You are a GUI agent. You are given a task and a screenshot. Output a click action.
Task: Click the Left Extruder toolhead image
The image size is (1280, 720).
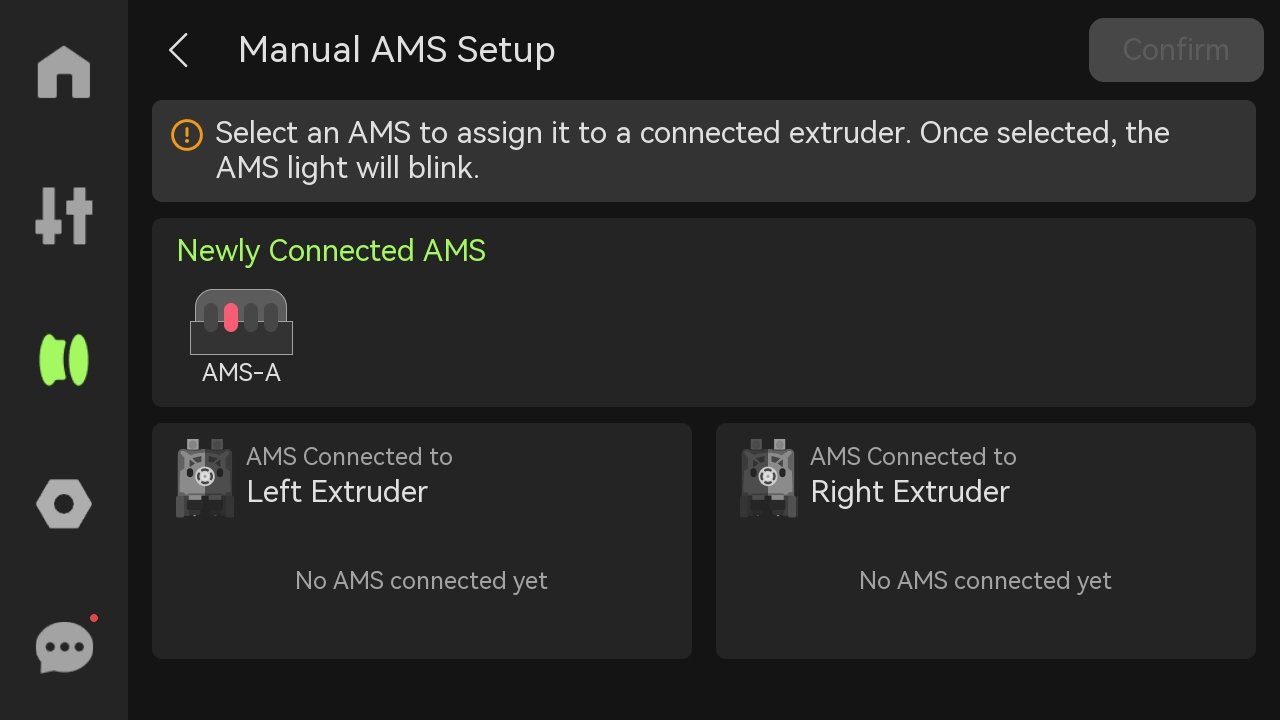[x=205, y=477]
